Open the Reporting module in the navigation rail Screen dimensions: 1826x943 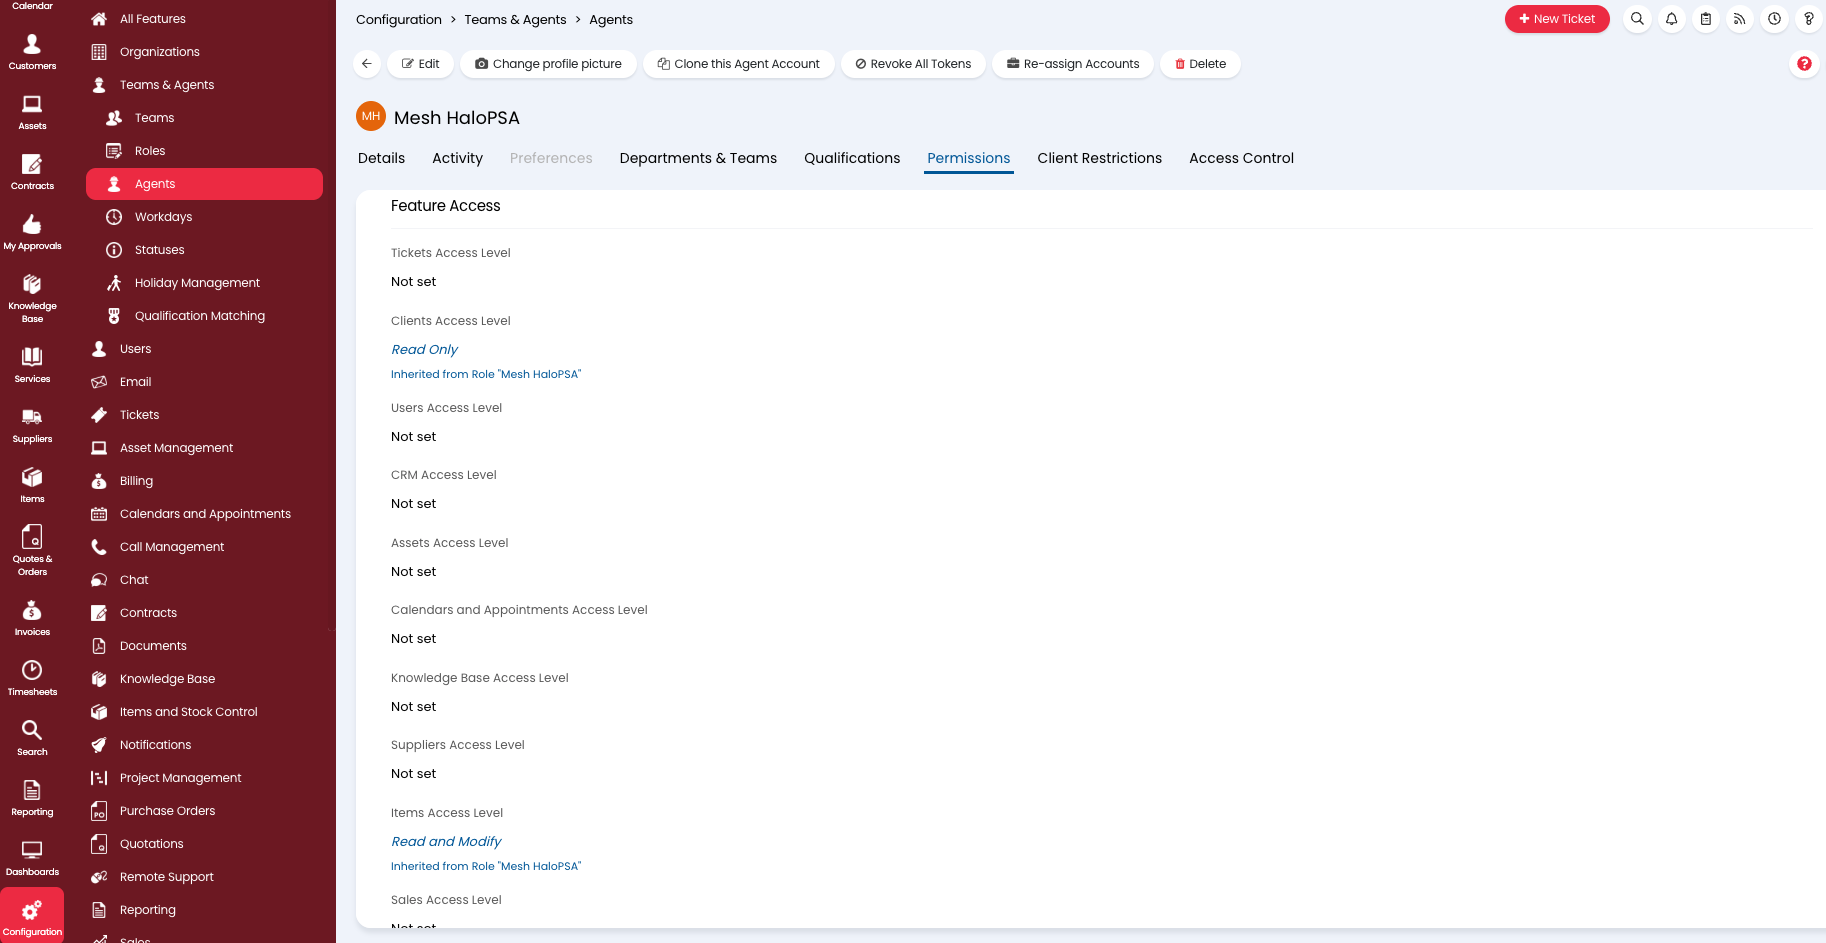click(x=32, y=798)
